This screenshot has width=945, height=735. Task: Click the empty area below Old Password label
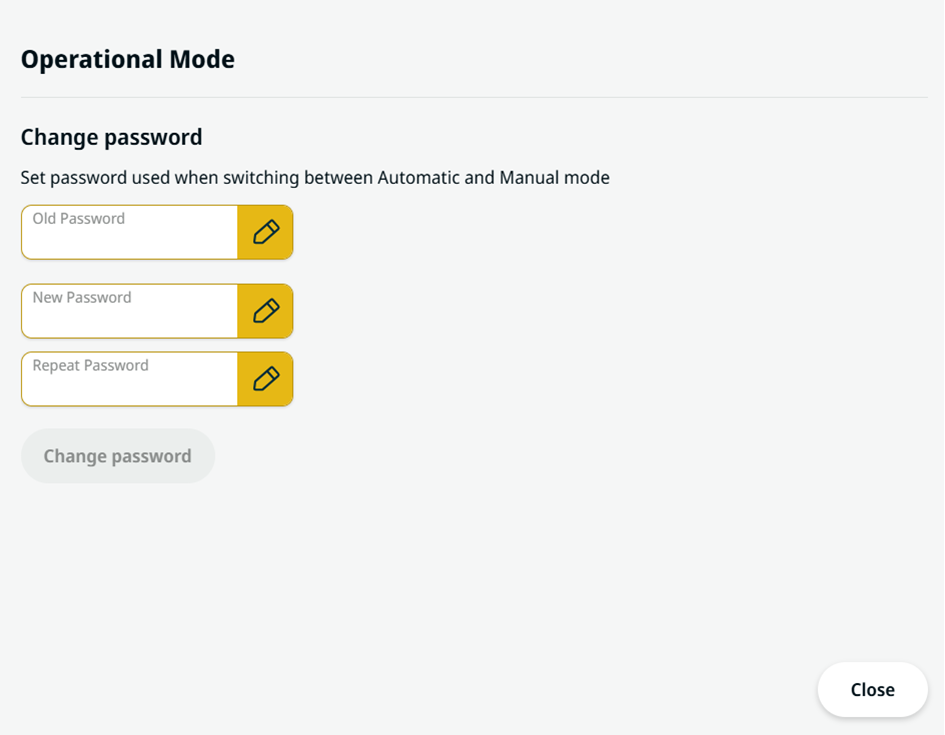[130, 243]
